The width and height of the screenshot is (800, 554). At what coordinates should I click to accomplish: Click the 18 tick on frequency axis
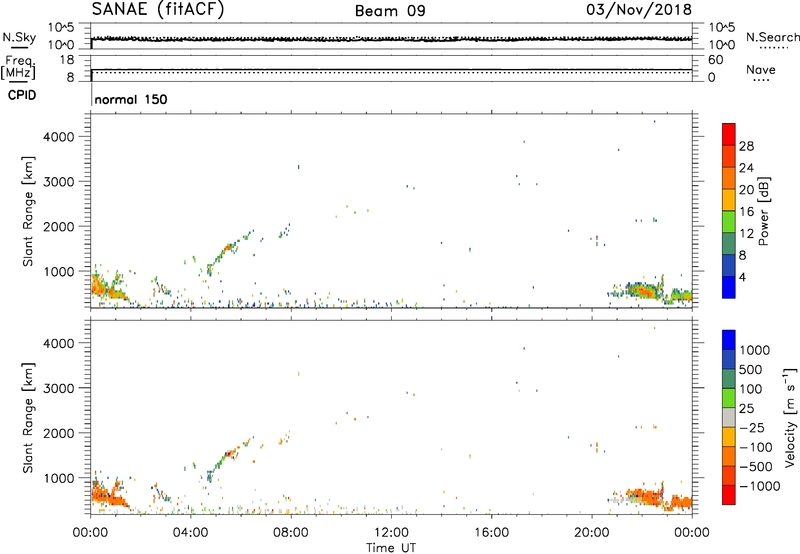[x=67, y=60]
